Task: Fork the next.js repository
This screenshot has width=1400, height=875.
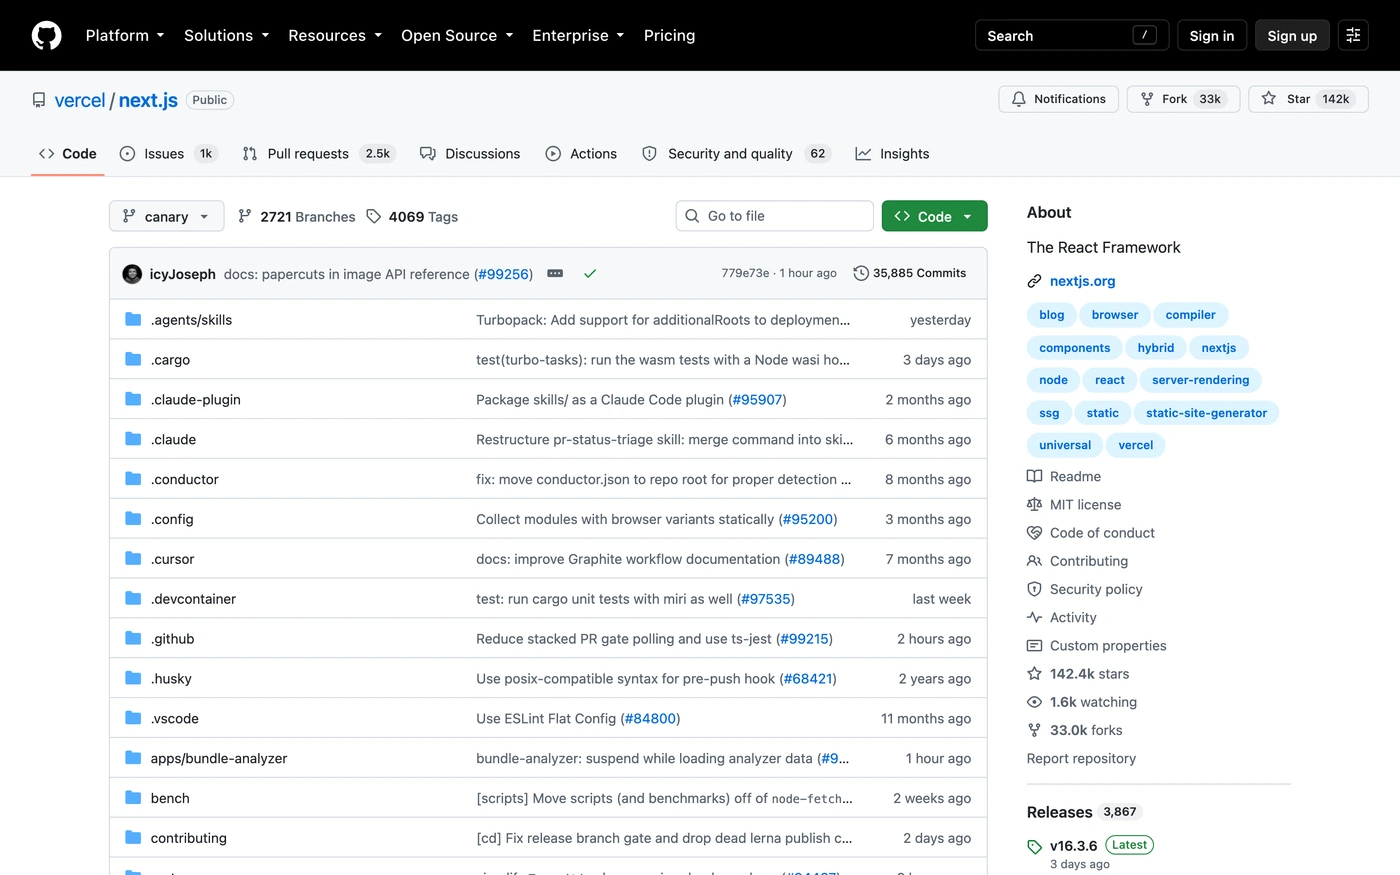Action: pyautogui.click(x=1184, y=99)
